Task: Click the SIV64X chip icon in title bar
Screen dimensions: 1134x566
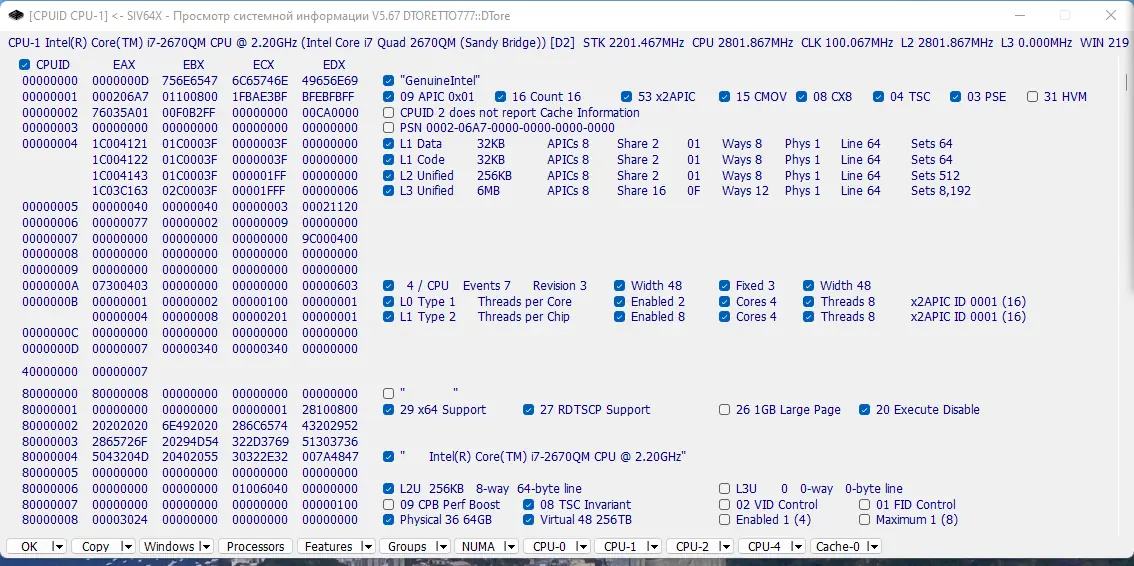Action: pyautogui.click(x=15, y=15)
